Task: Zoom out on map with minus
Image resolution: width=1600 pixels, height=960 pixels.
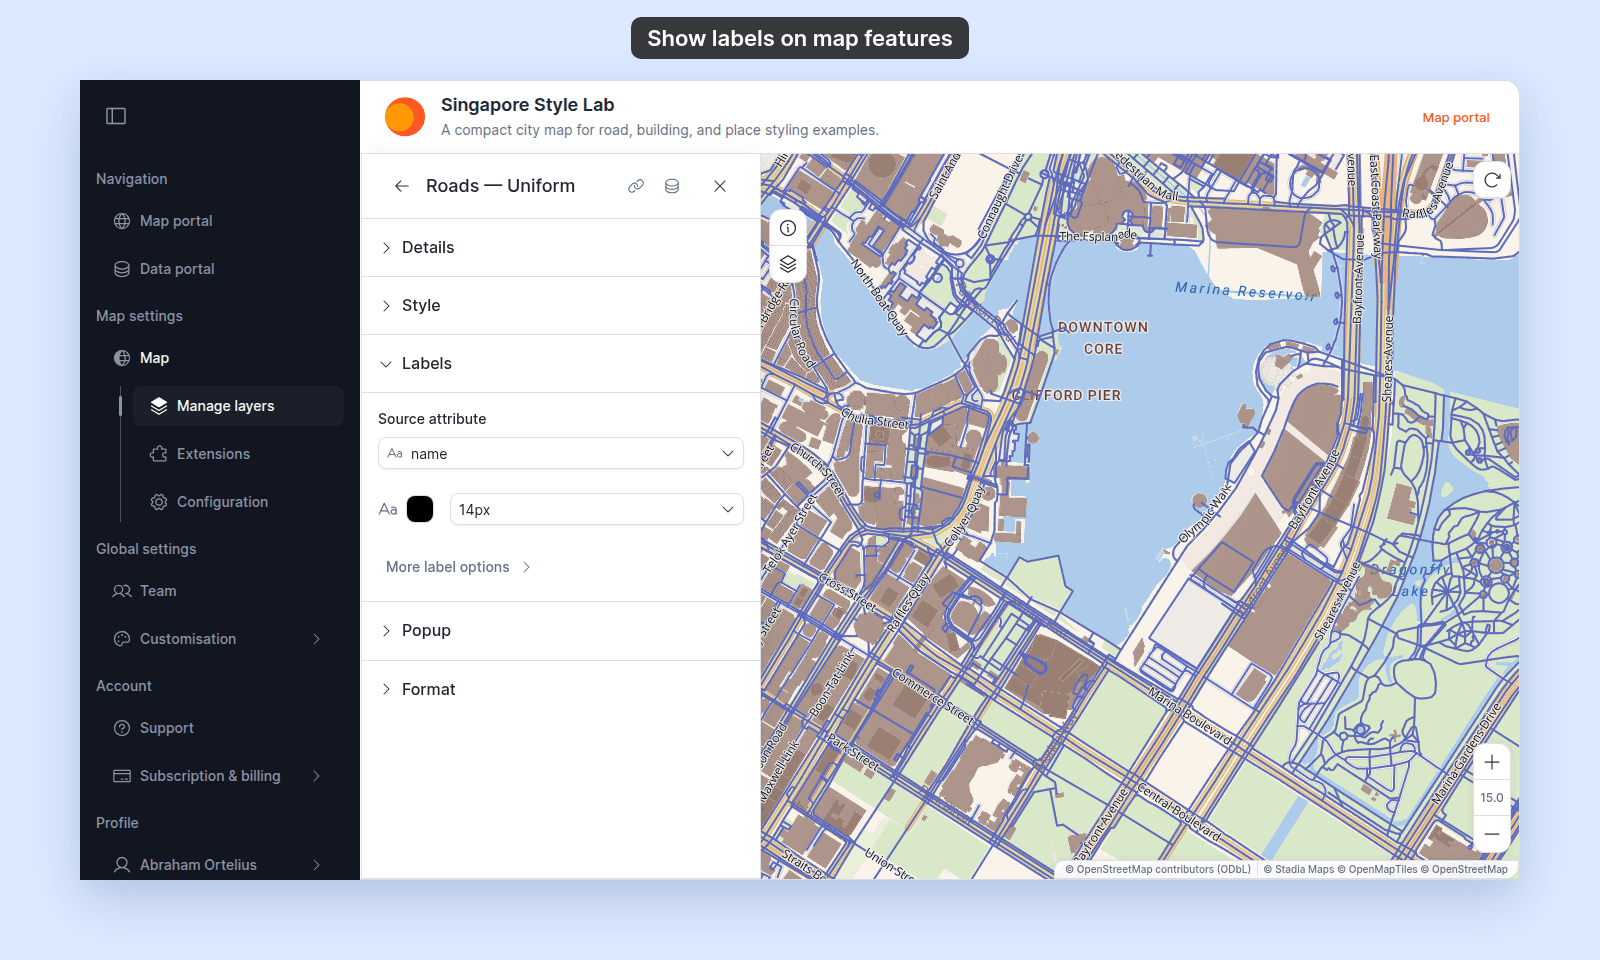Action: coord(1492,834)
